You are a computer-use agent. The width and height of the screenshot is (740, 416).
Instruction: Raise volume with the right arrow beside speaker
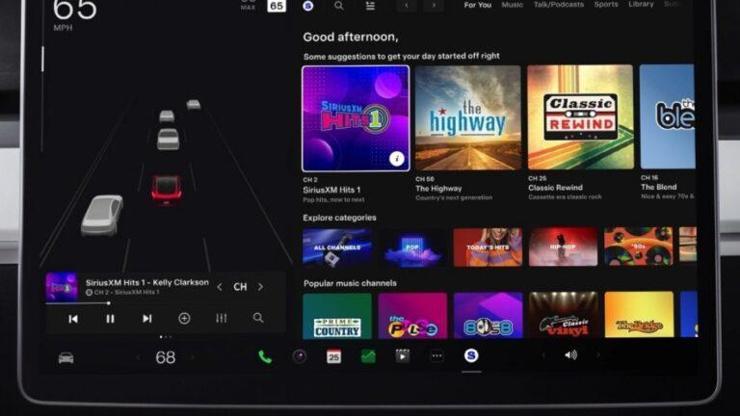click(598, 355)
